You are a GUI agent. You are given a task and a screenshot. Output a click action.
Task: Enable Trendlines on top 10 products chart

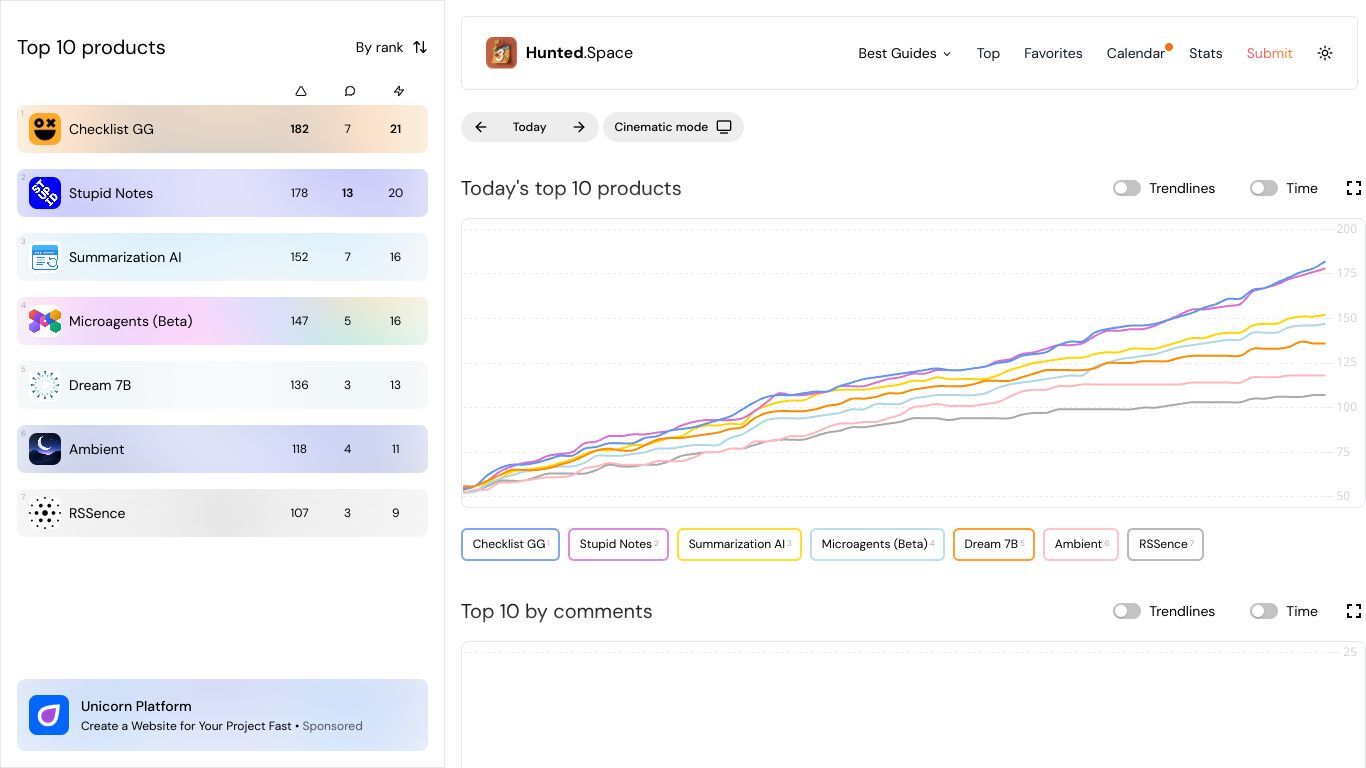[x=1127, y=188]
